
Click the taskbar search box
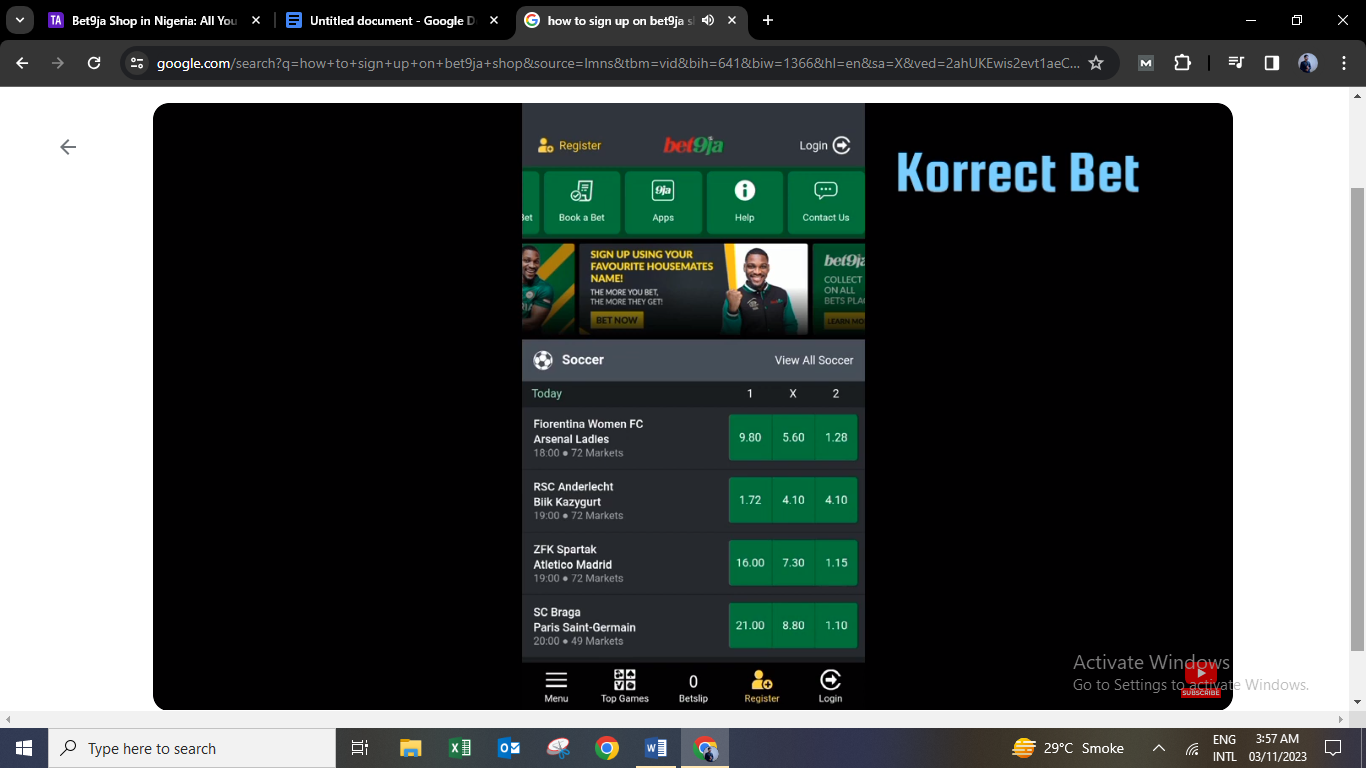(192, 748)
